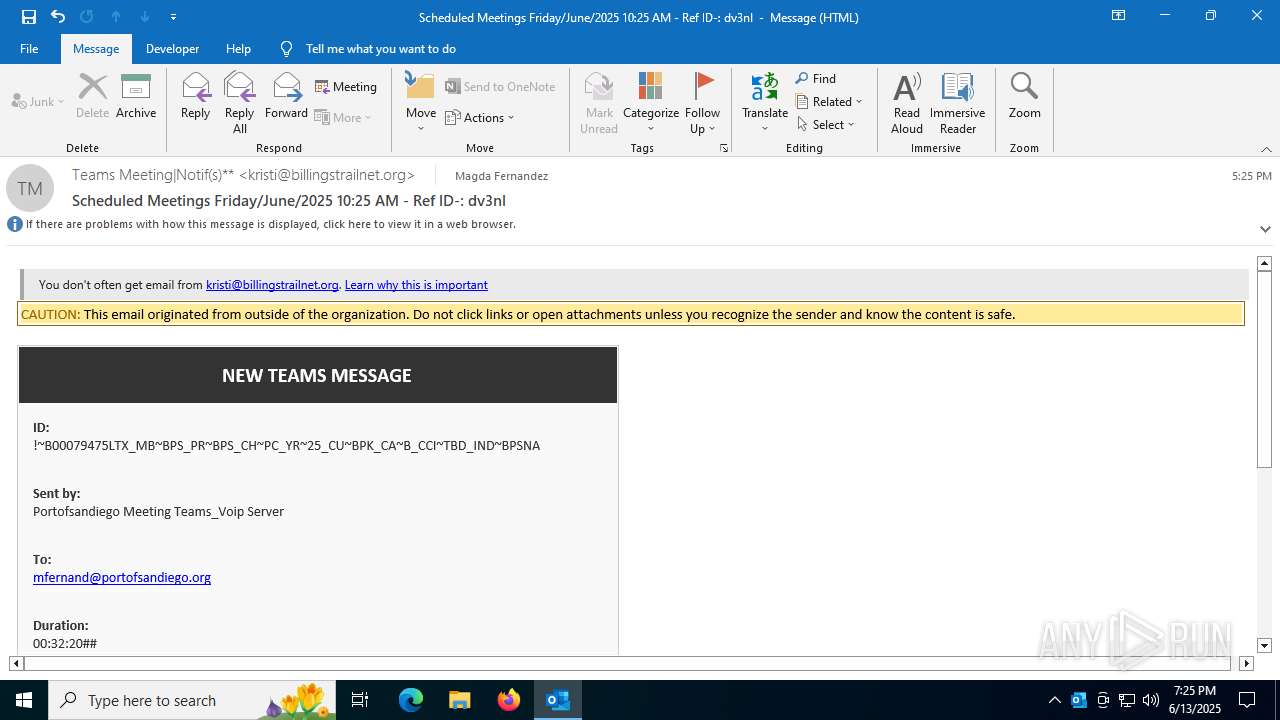Click the vertical scrollbar down arrow
The height and width of the screenshot is (720, 1280).
1264,646
